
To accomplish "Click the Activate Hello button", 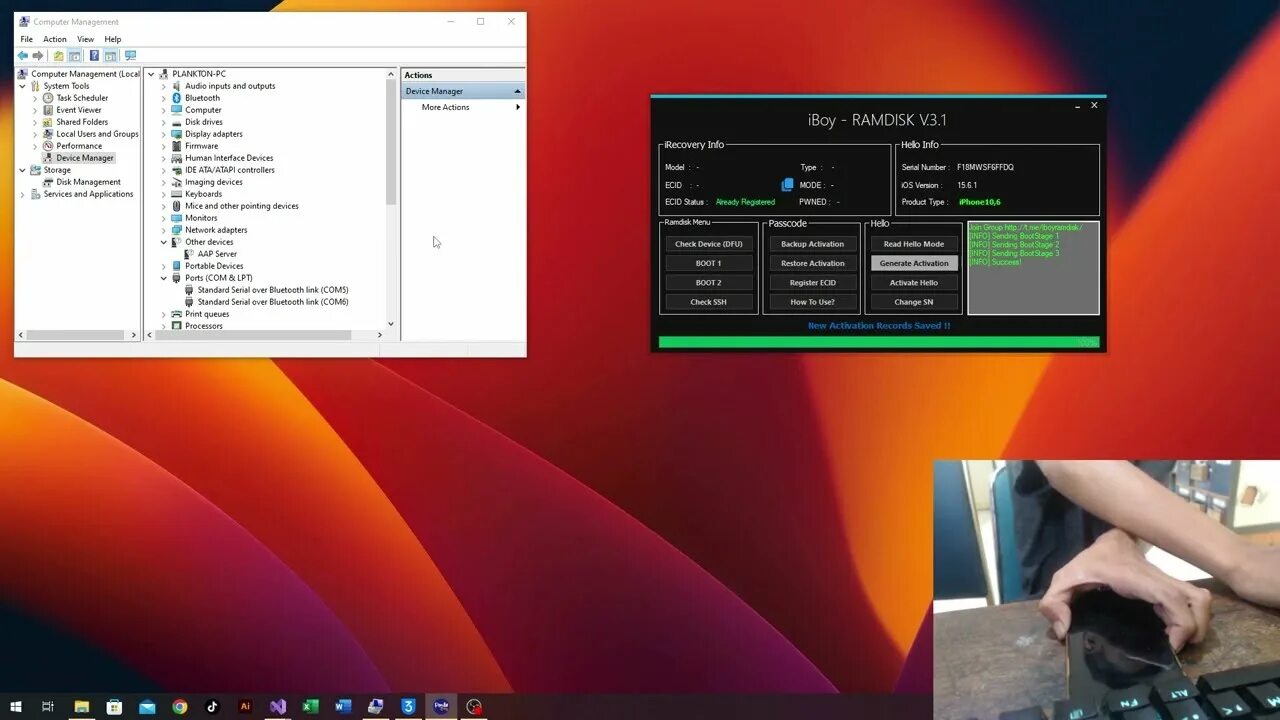I will [x=914, y=282].
